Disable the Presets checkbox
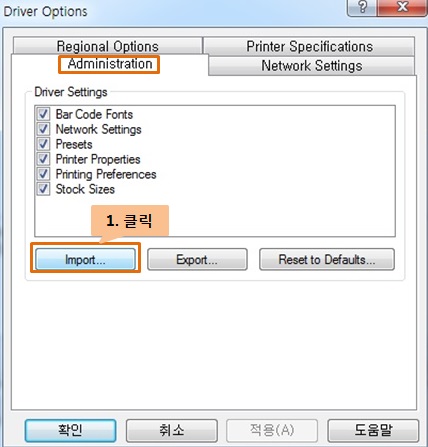Screen dimensions: 428x447 click(43, 144)
